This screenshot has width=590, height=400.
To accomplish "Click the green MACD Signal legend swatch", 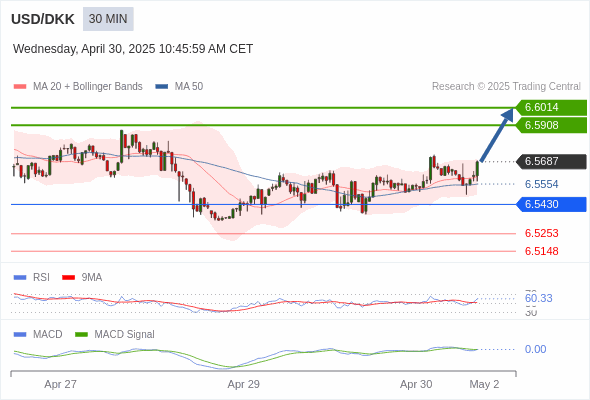I will point(81,335).
